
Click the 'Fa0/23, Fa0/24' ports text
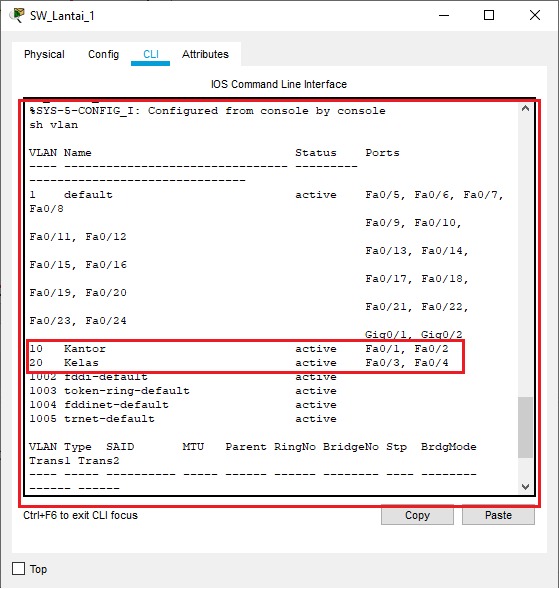pos(78,320)
